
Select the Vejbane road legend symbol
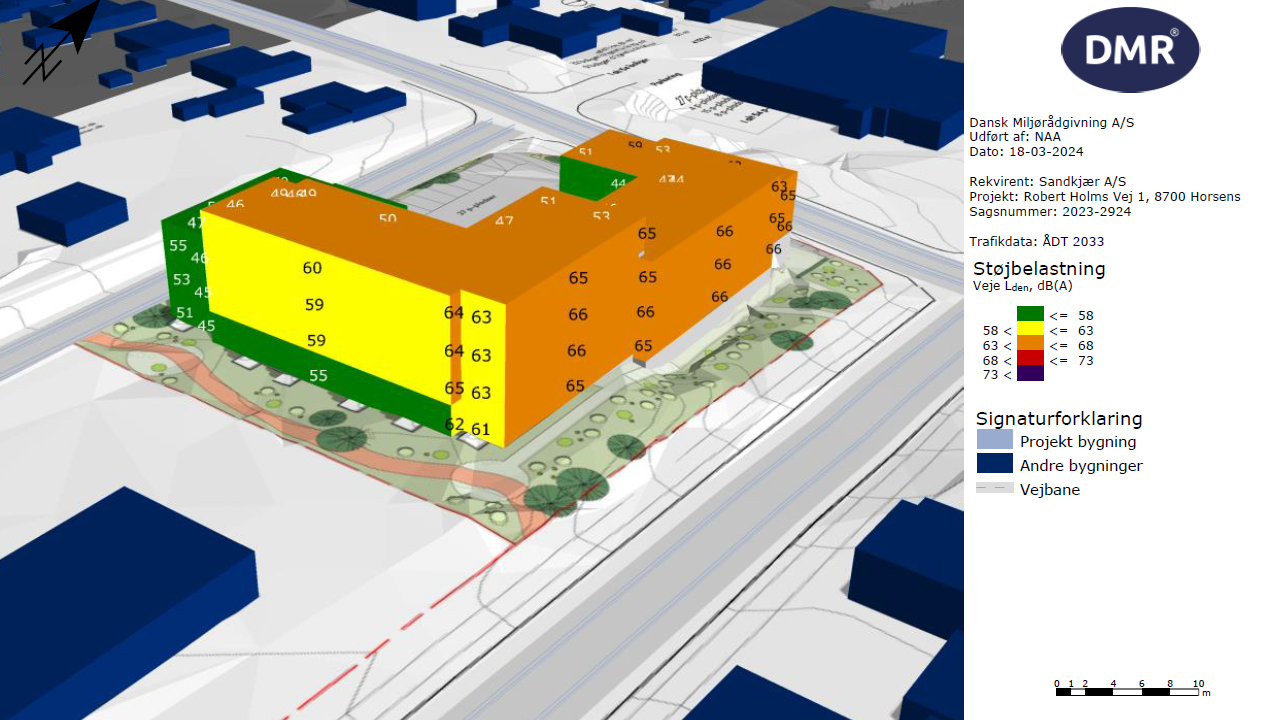[994, 489]
